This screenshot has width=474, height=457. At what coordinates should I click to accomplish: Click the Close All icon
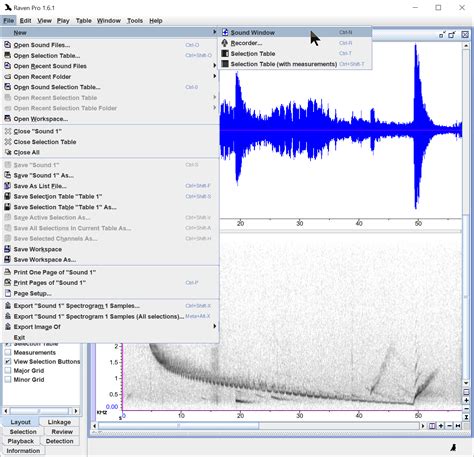8,152
